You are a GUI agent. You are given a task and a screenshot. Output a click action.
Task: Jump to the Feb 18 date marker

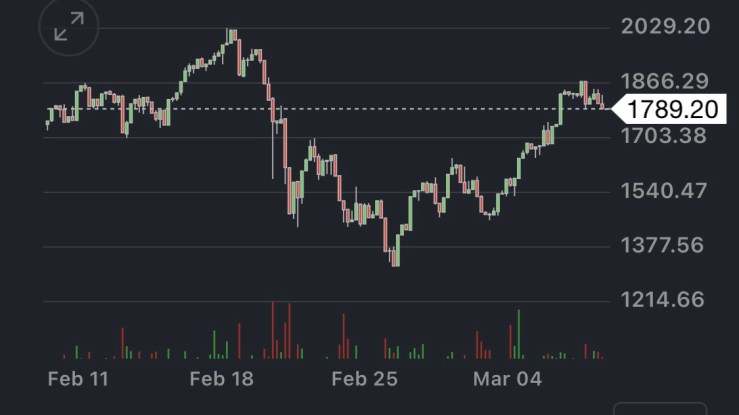pos(221,378)
